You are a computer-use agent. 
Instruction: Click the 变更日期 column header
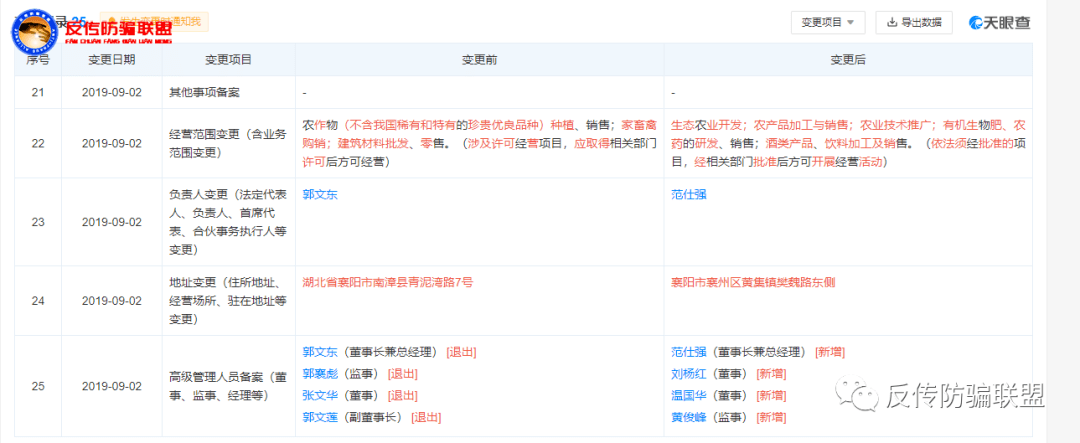[112, 60]
